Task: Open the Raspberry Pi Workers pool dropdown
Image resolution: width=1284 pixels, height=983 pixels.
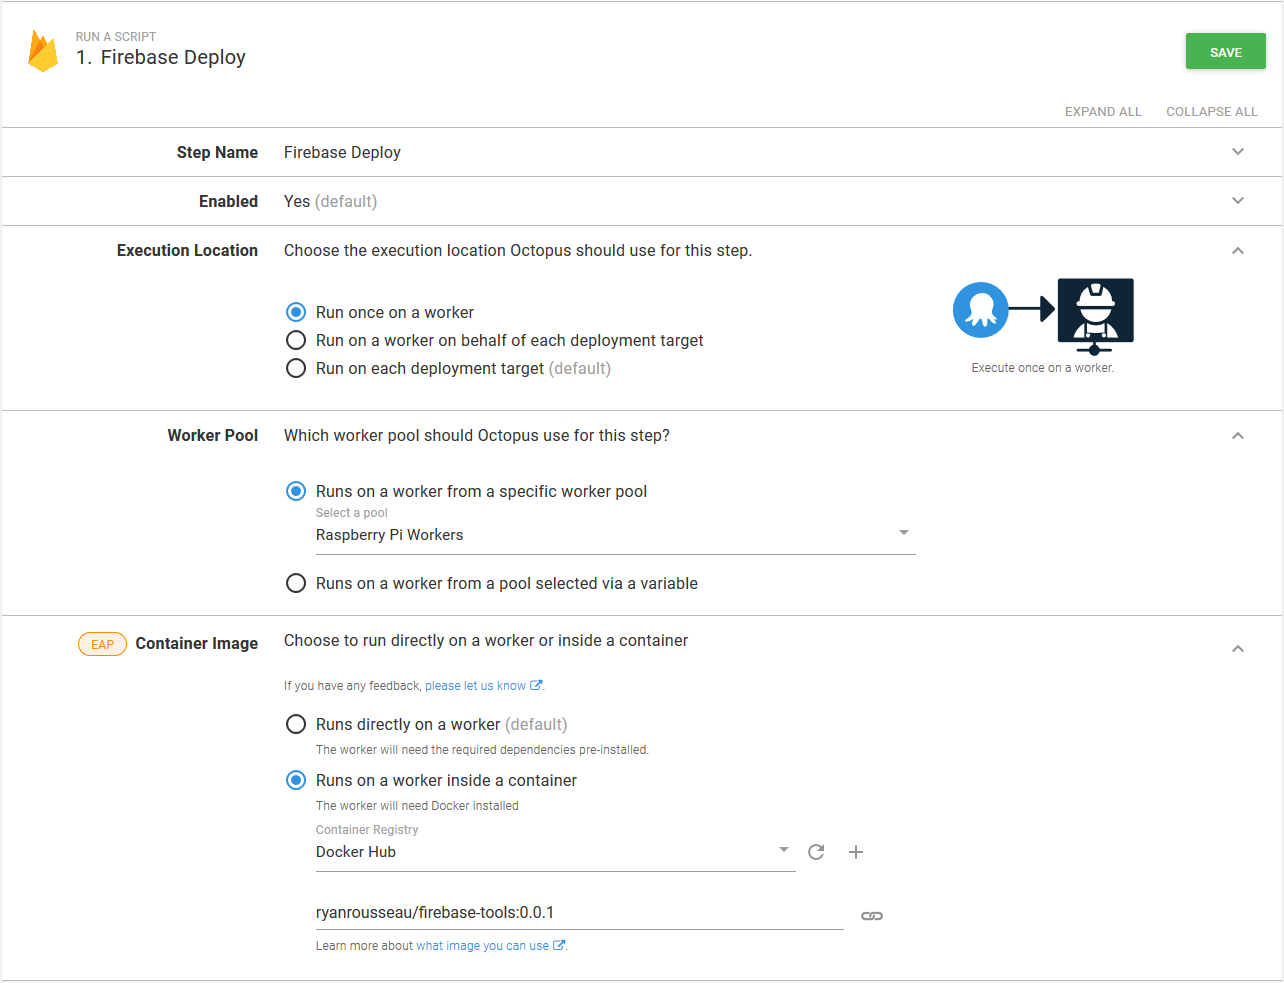Action: (903, 532)
